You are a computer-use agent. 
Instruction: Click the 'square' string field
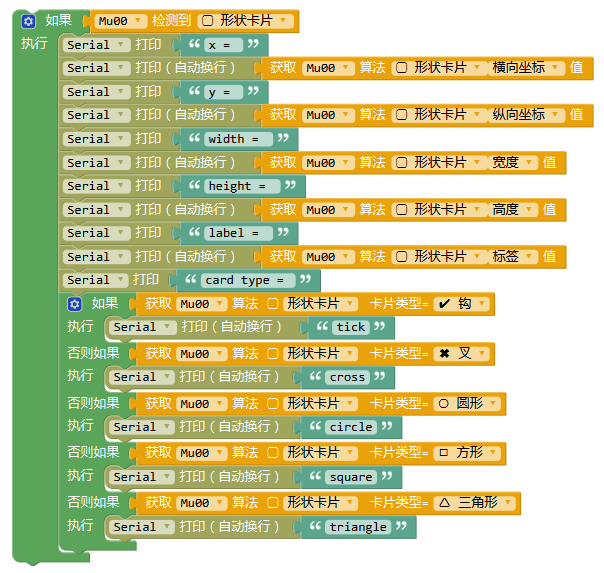point(351,477)
